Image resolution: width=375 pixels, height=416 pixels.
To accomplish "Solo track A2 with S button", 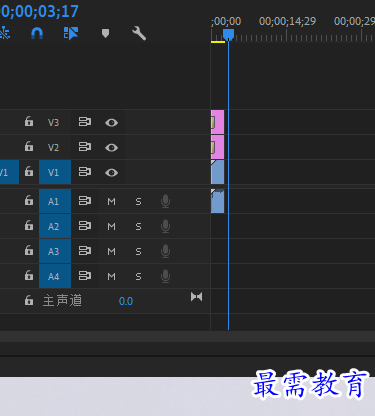I will [138, 227].
